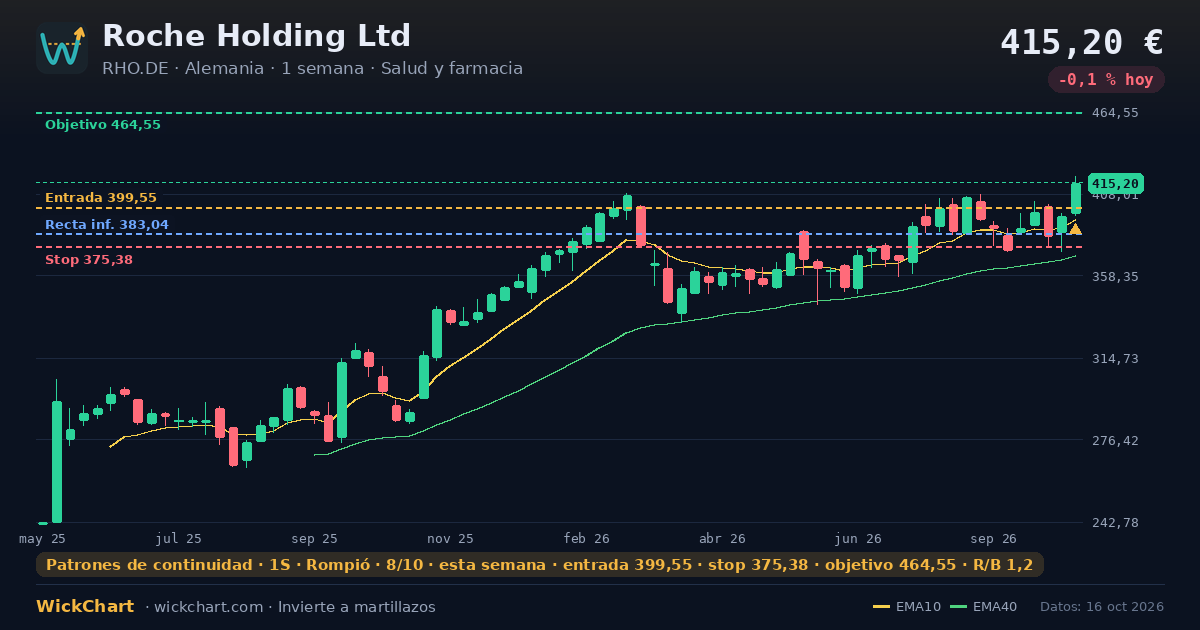1200x630 pixels.
Task: Click the 276,42 axis value
Action: [x=1115, y=440]
